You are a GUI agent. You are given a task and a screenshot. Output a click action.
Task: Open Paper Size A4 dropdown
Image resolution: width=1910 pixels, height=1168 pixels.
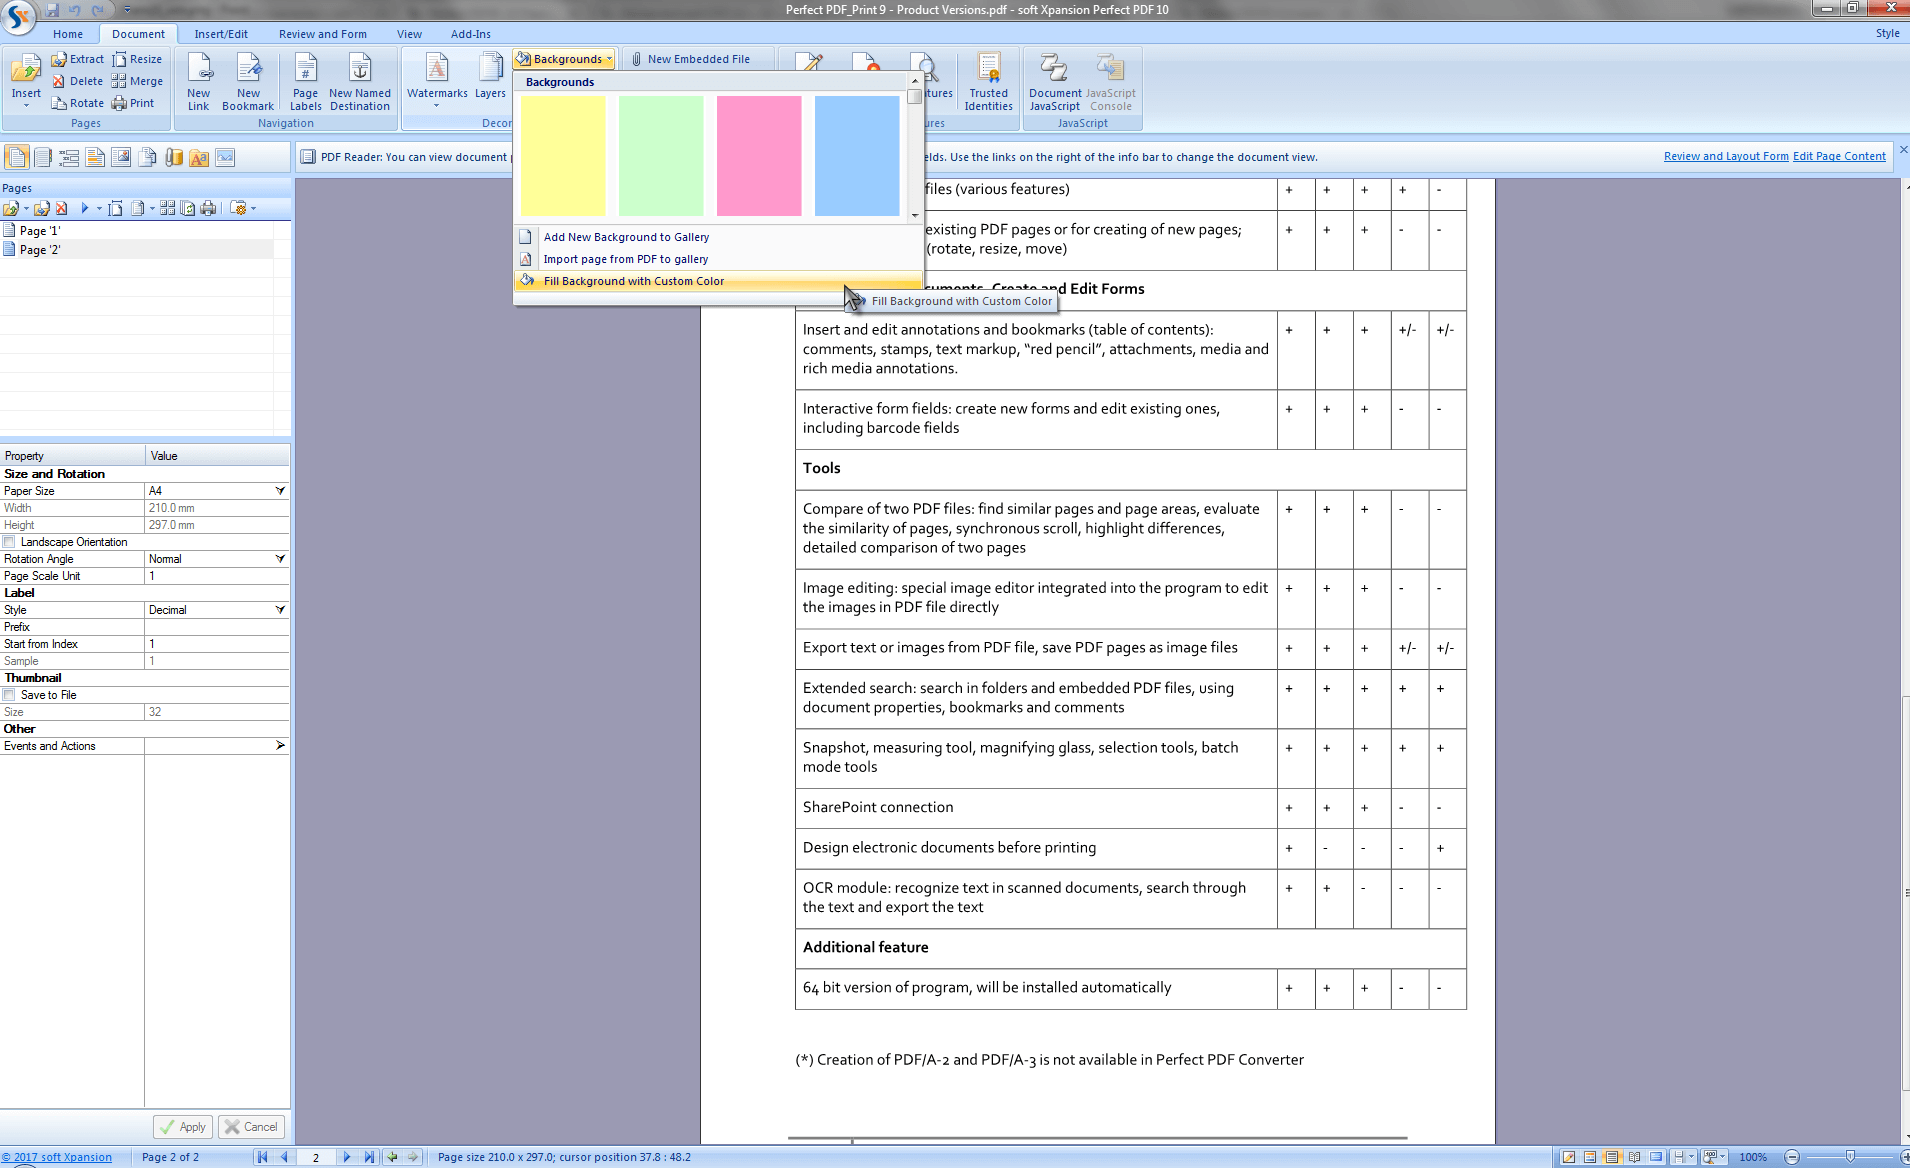coord(280,491)
